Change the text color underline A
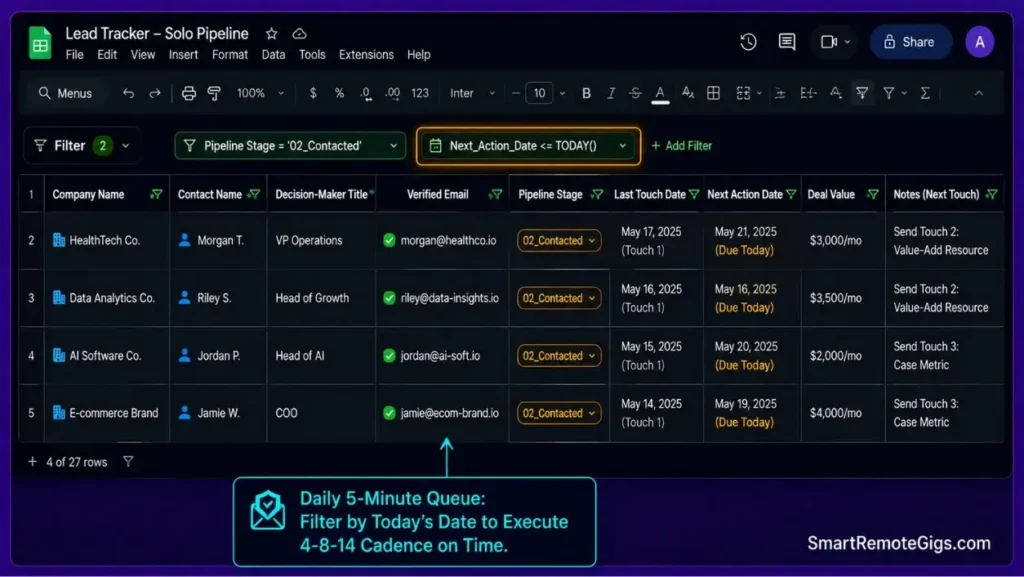This screenshot has height=577, width=1024. tap(660, 94)
